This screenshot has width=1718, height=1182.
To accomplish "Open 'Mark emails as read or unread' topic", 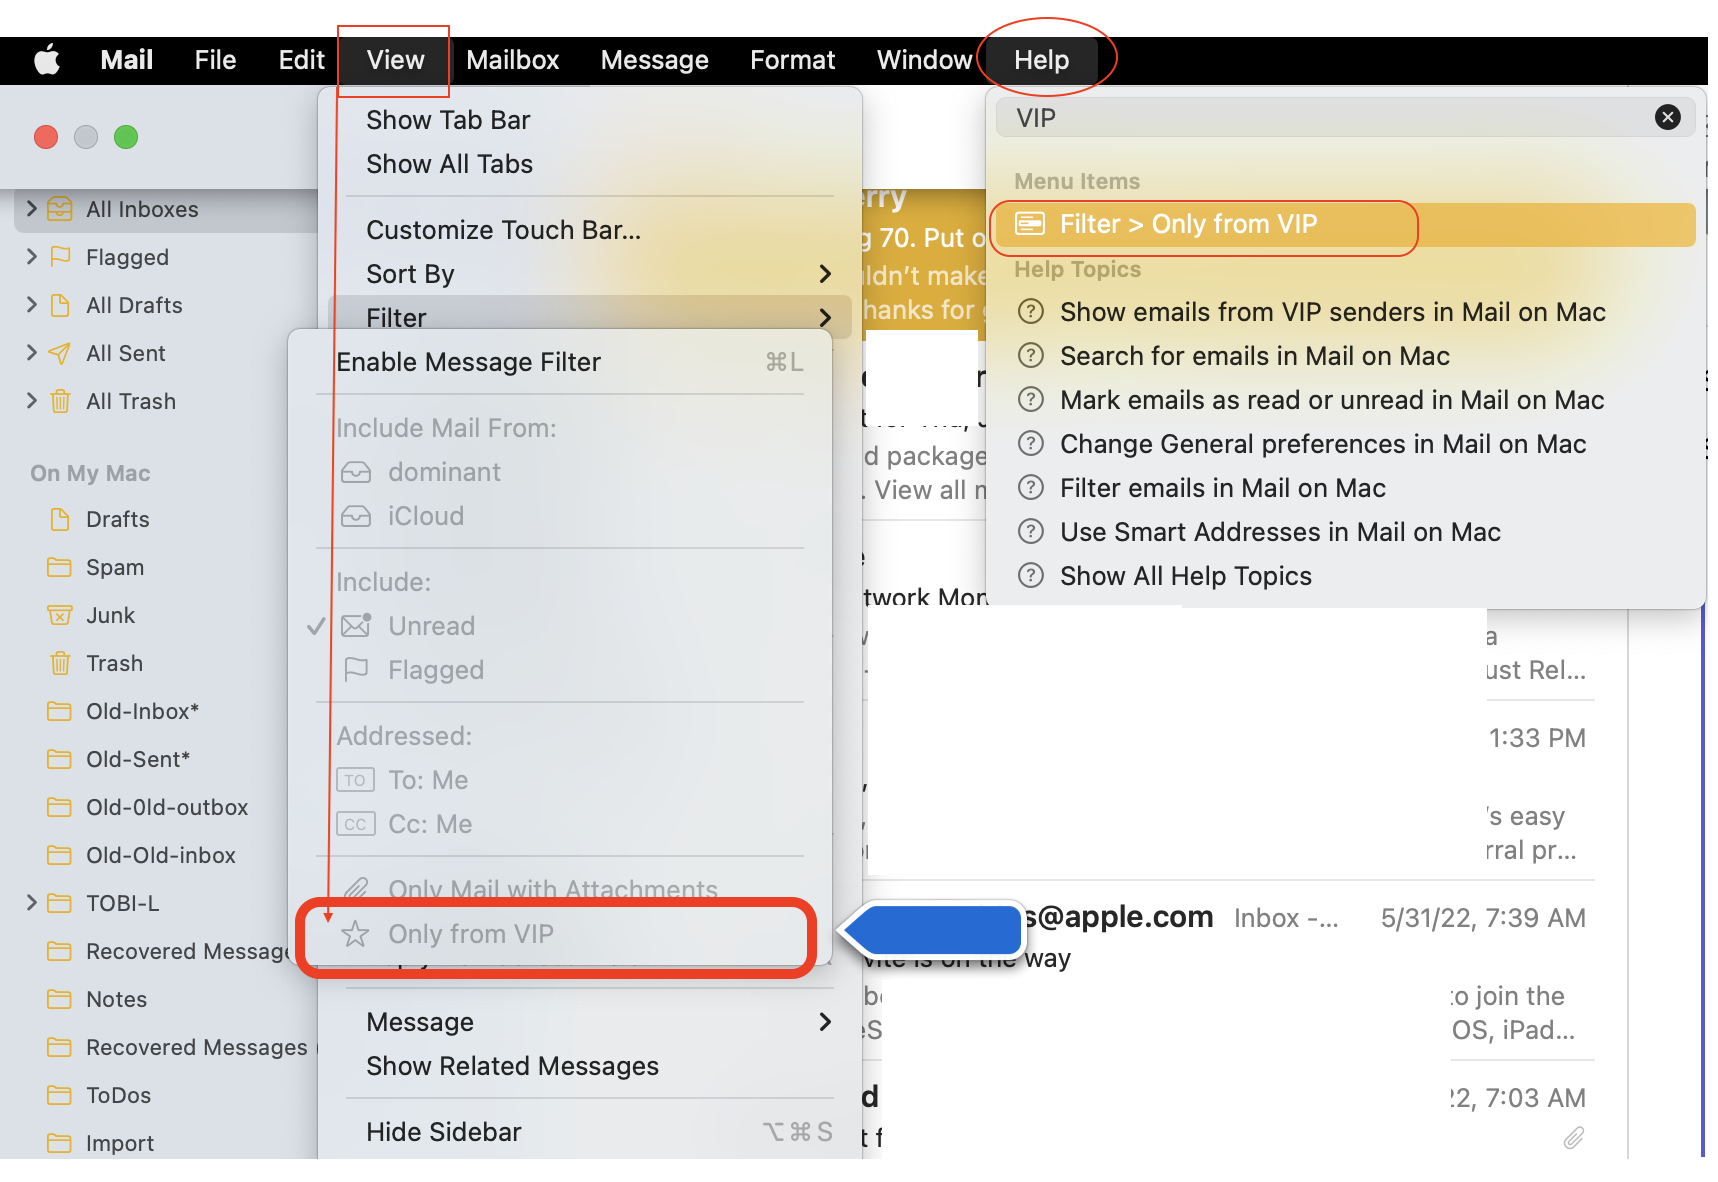I will tap(1345, 400).
